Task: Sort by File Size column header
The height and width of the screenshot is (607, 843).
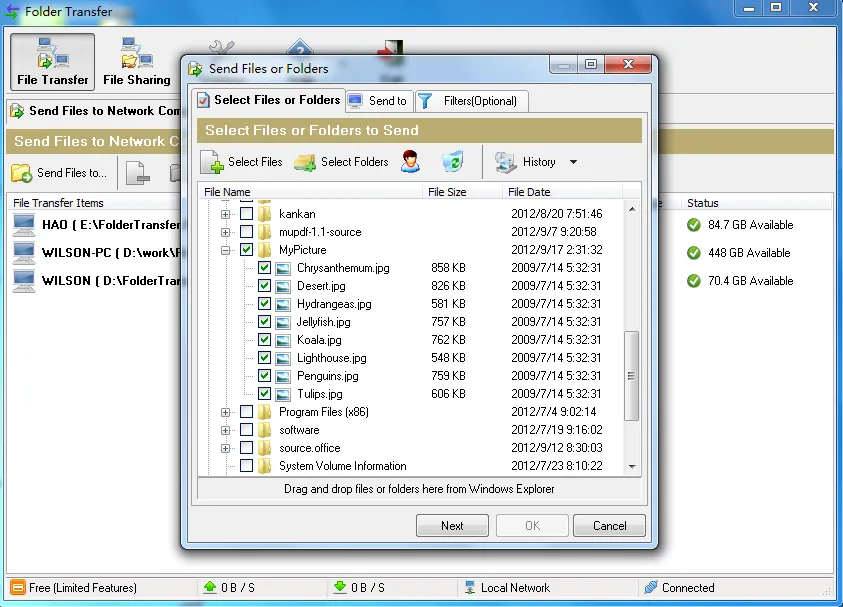Action: click(462, 192)
